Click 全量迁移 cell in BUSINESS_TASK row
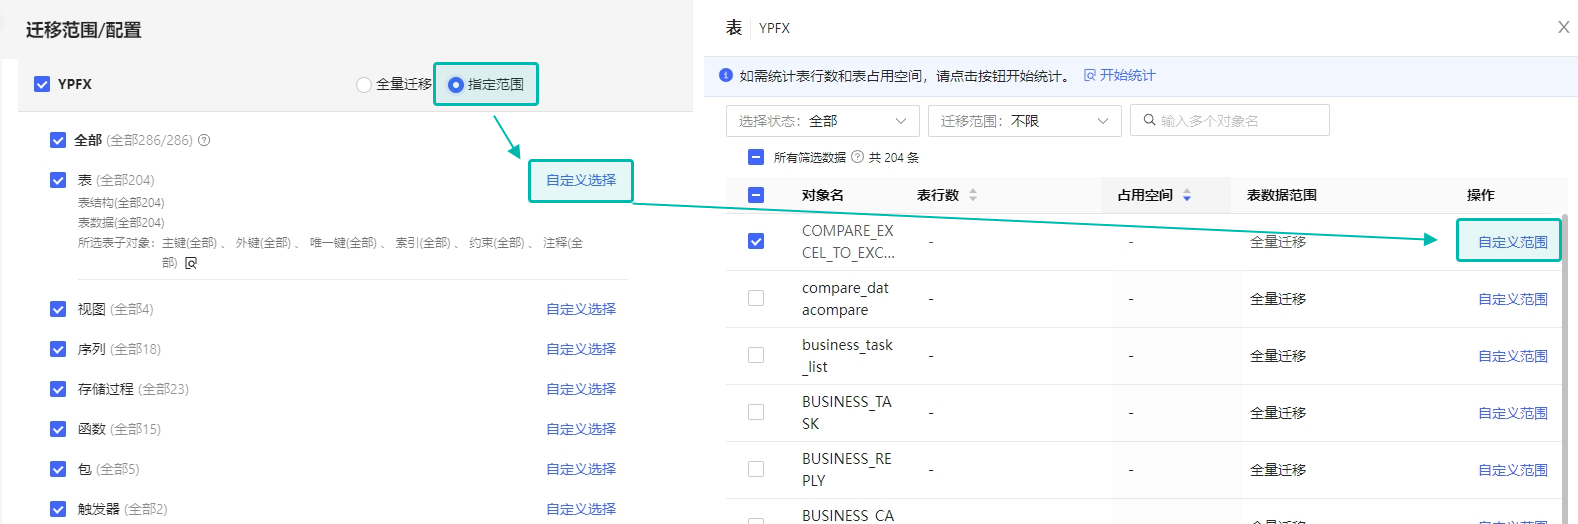Screen dimensions: 1578x524 point(1278,412)
